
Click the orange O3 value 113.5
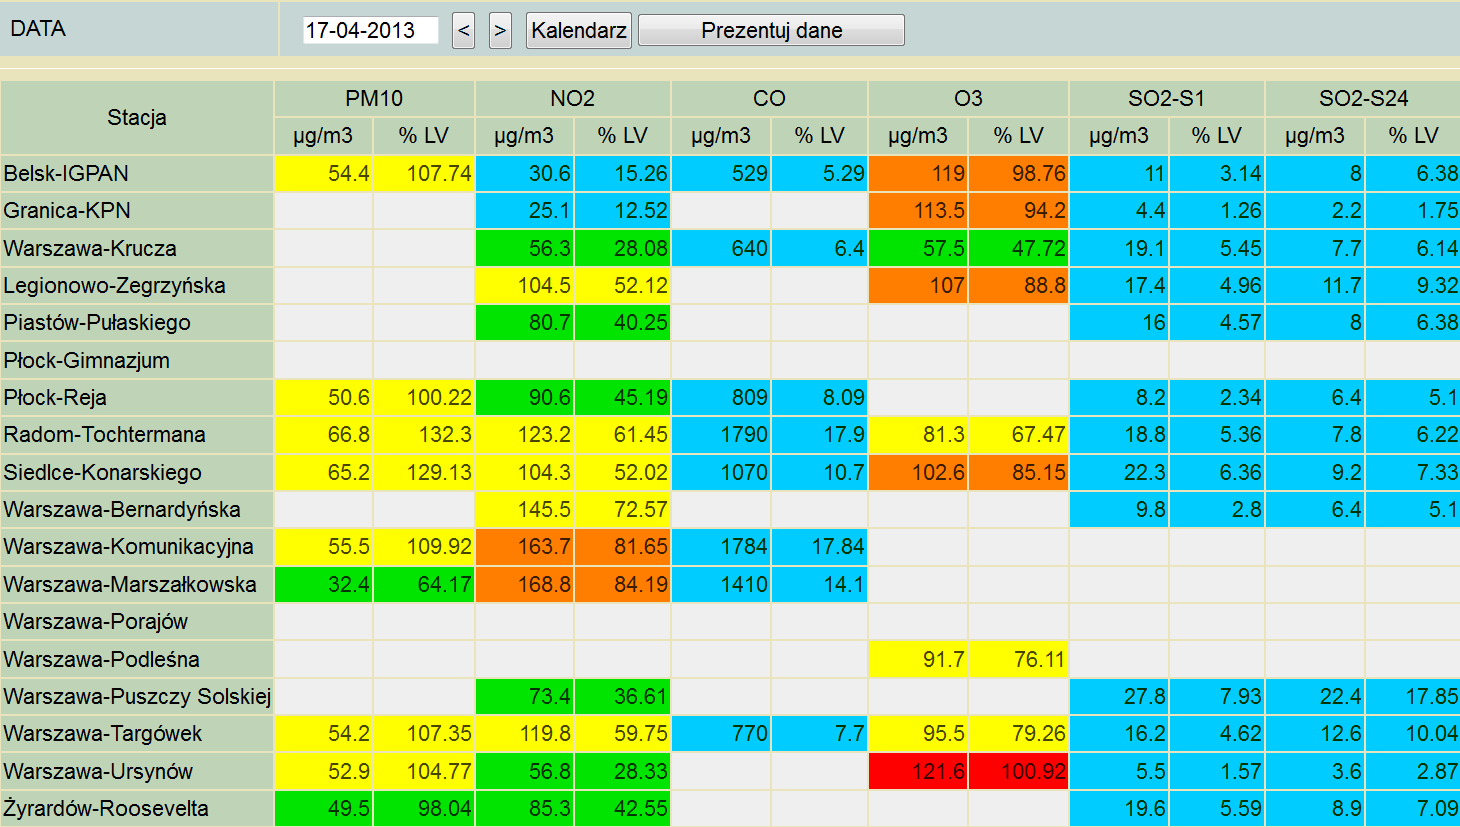918,210
